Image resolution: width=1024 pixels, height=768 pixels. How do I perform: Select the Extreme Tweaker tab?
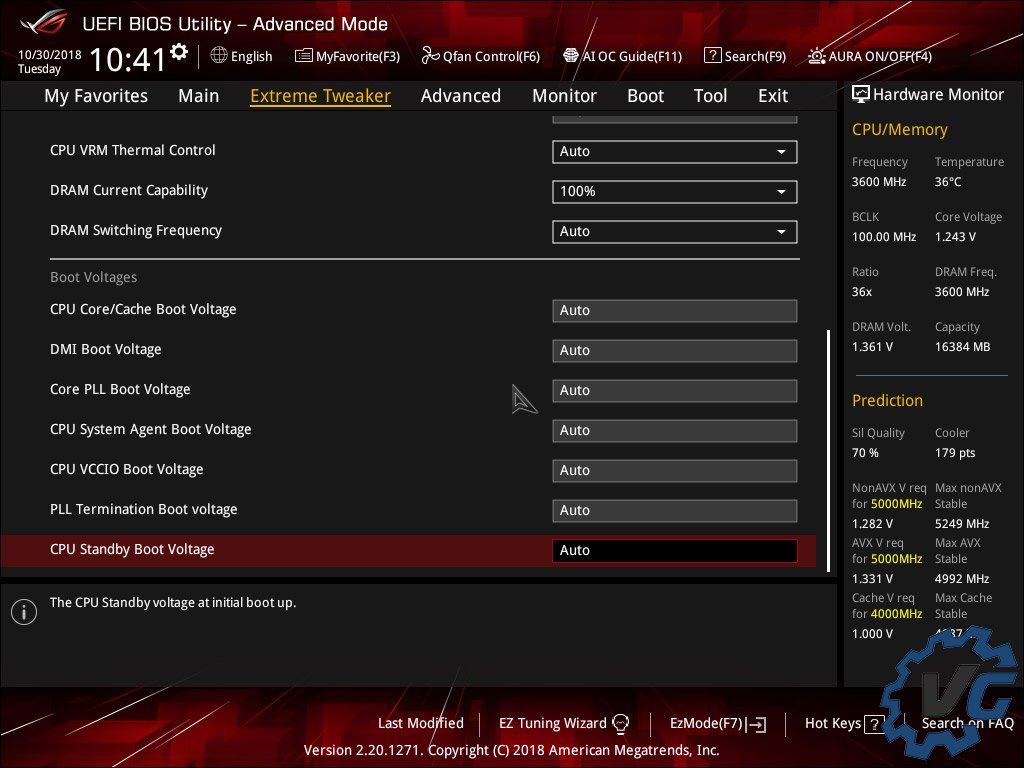(x=320, y=96)
